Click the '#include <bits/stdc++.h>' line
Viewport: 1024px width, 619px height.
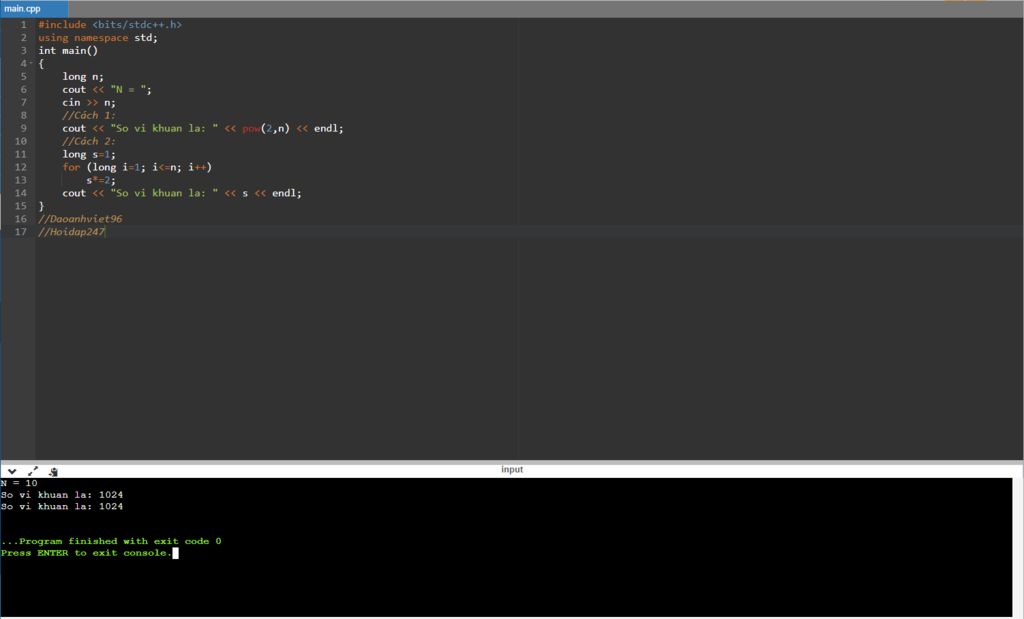(110, 25)
